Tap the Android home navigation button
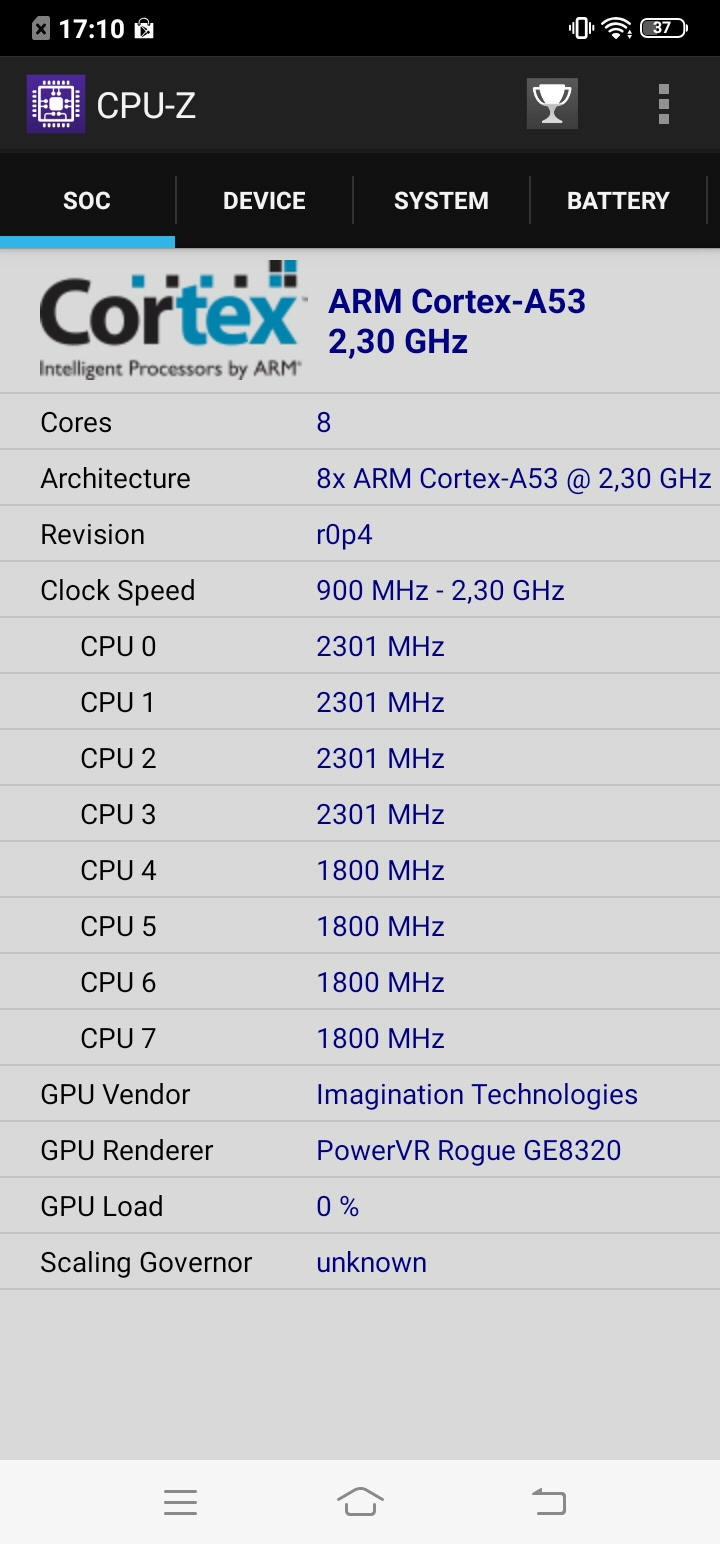The width and height of the screenshot is (720, 1544). pyautogui.click(x=360, y=1501)
